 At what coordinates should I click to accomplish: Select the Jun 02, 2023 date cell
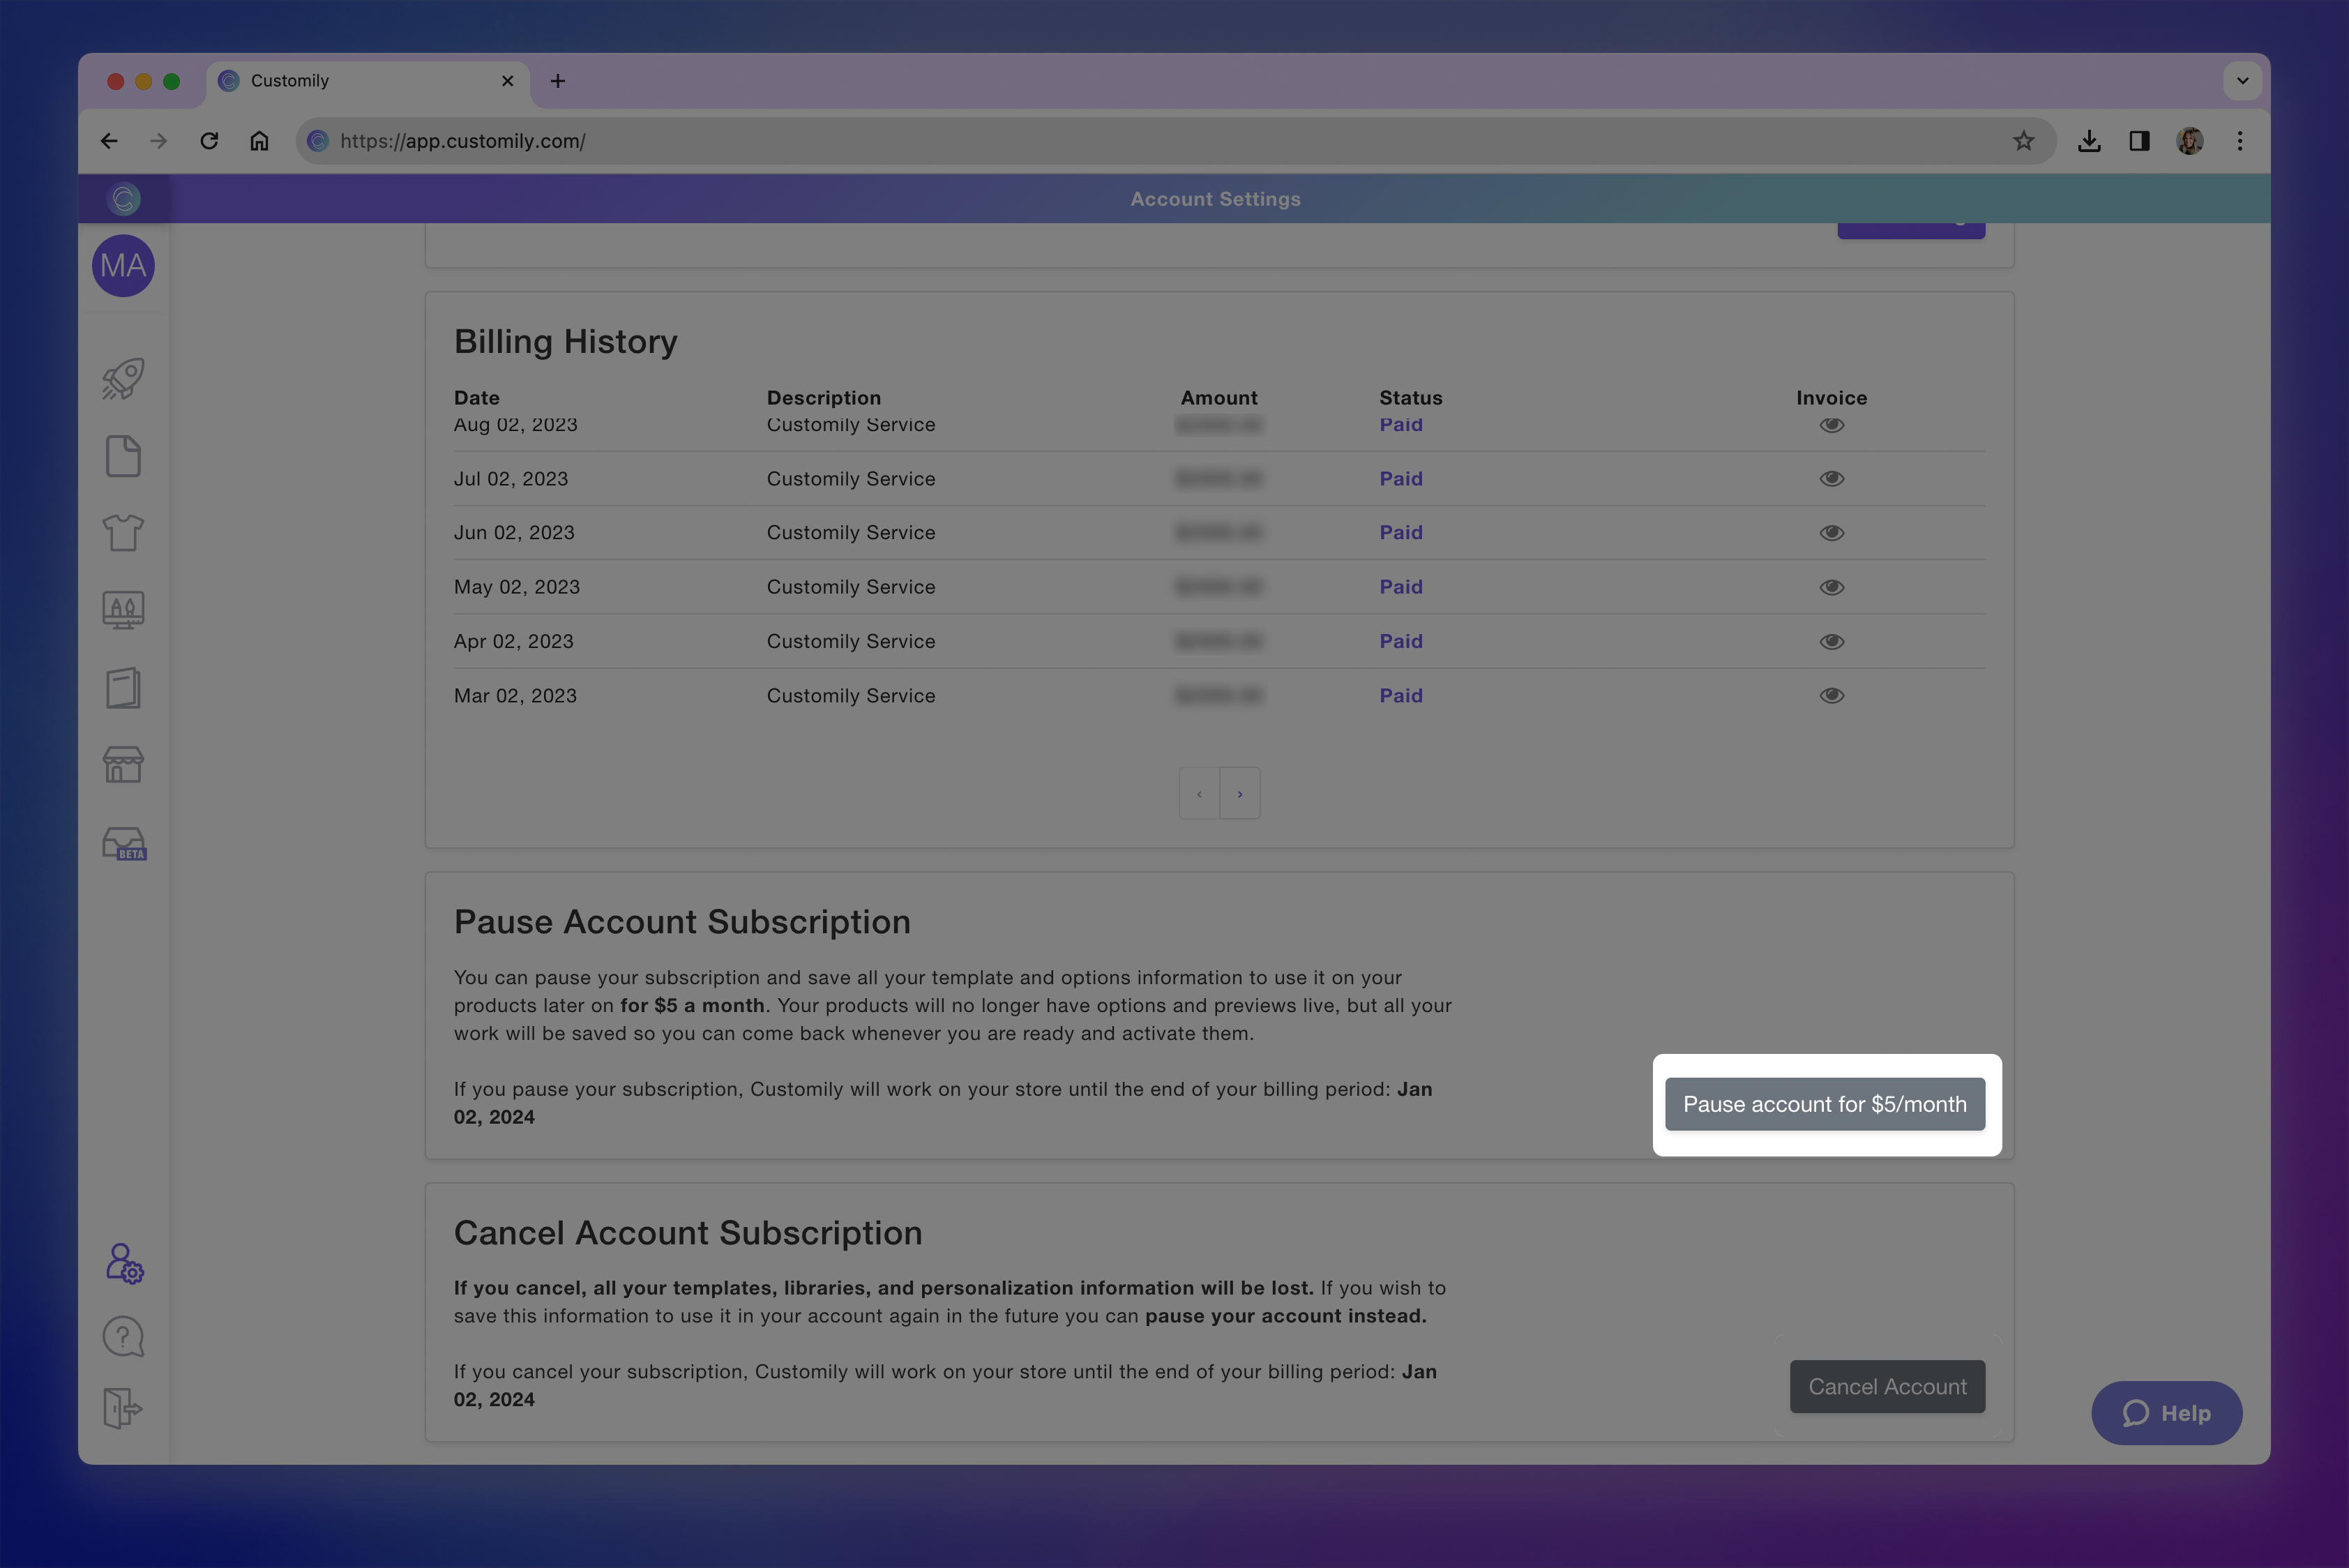tap(514, 533)
